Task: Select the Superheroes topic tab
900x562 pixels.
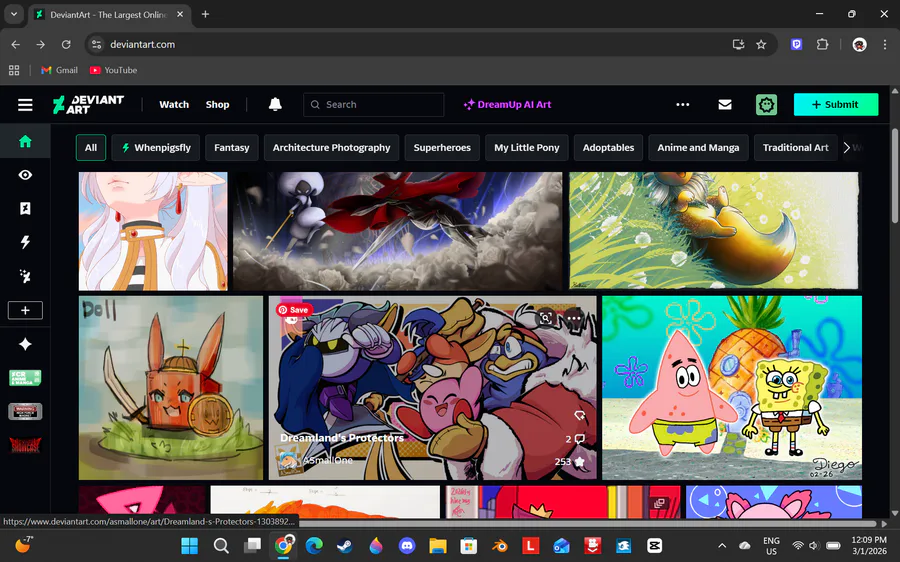Action: click(442, 148)
